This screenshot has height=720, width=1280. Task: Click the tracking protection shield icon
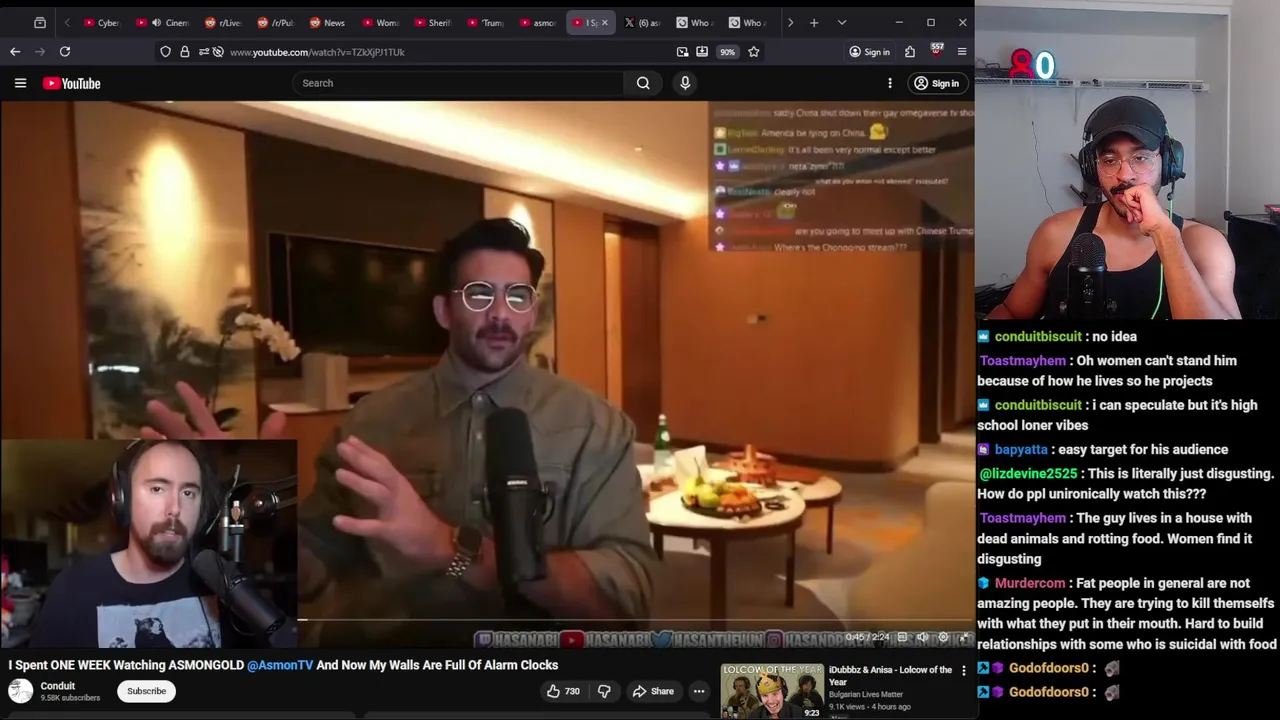click(x=166, y=52)
